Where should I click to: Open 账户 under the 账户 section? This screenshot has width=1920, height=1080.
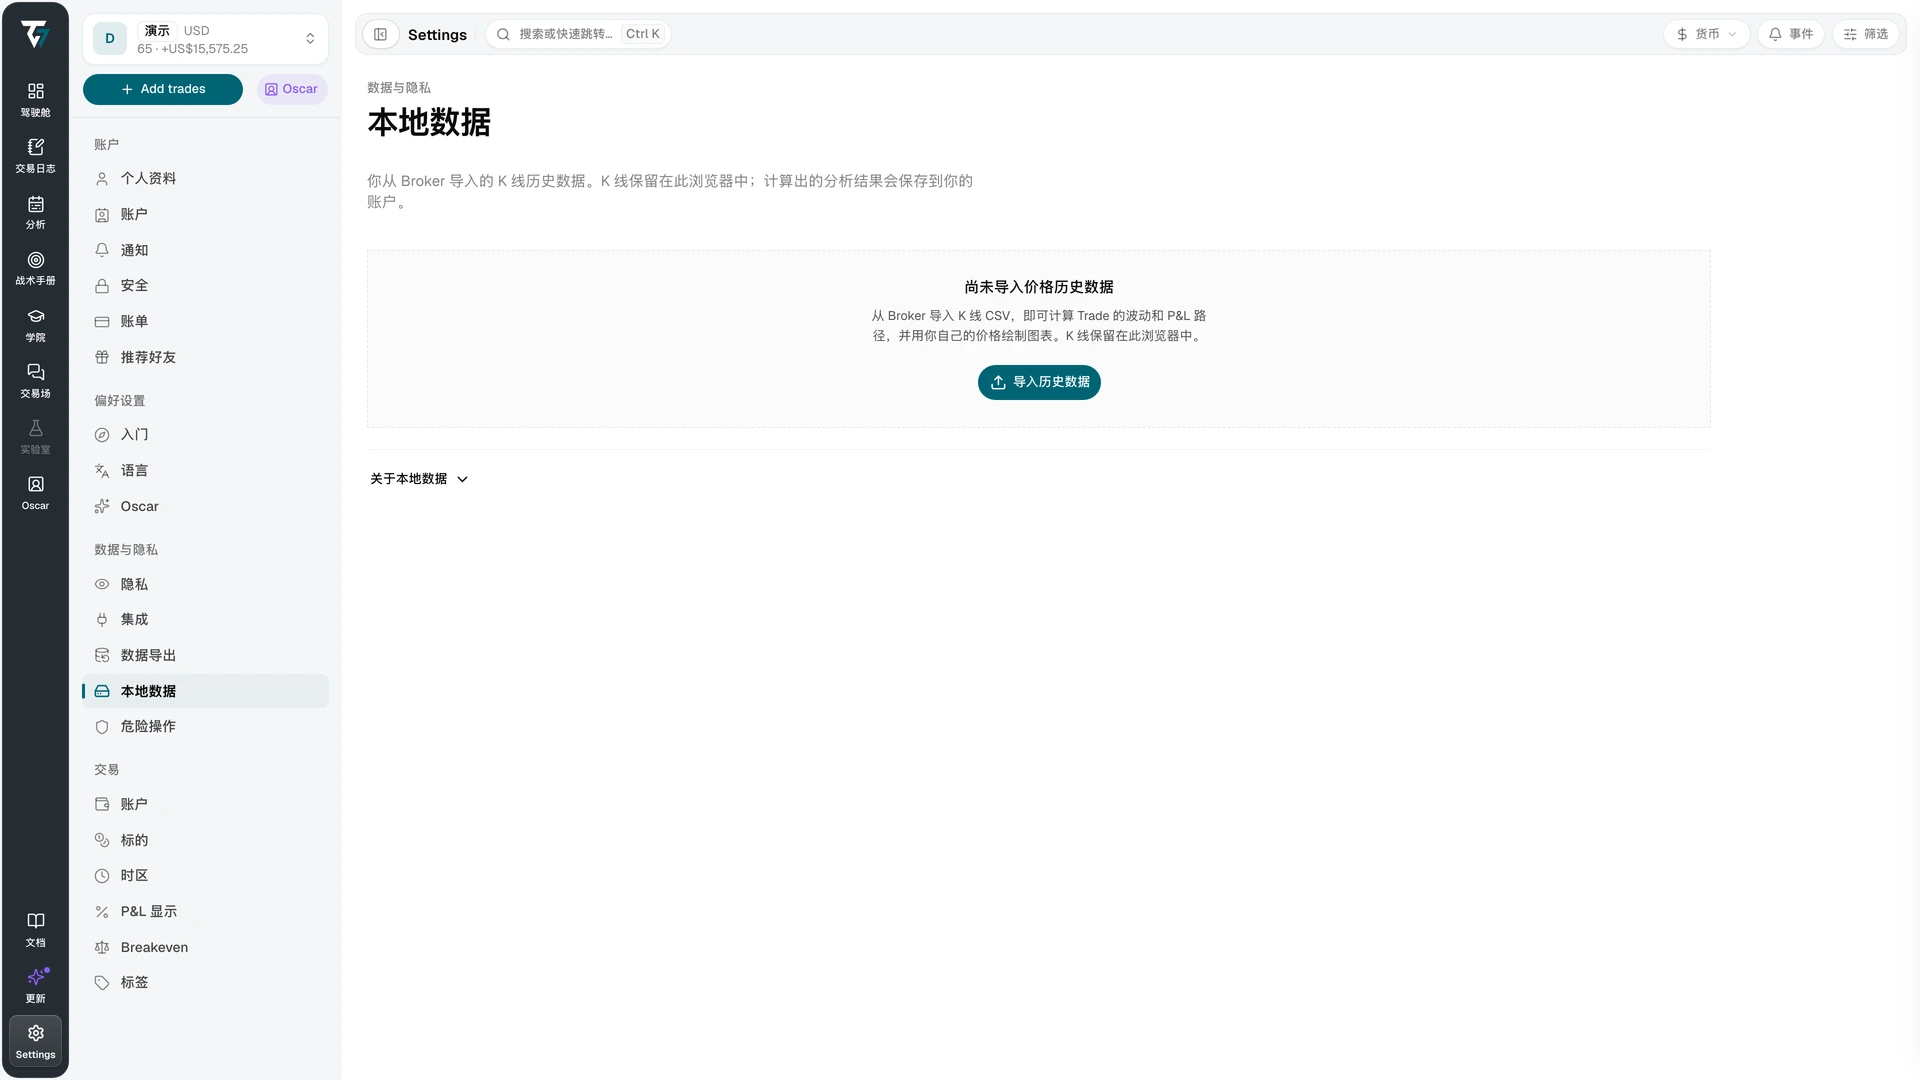205,215
